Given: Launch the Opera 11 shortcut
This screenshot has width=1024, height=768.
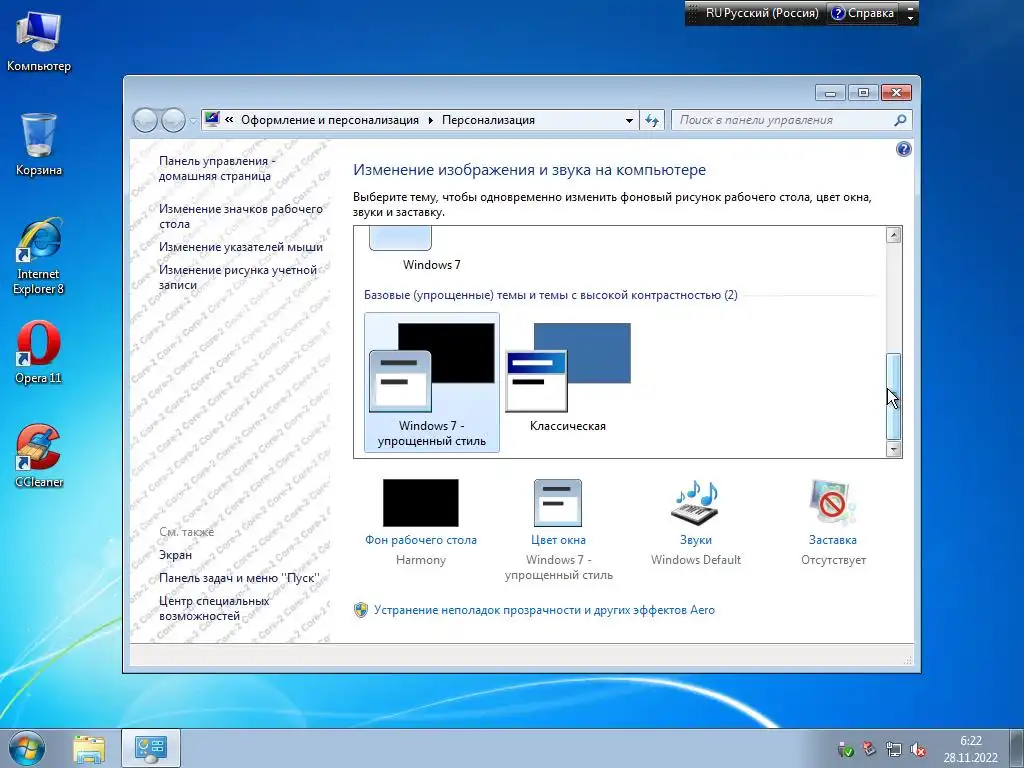Looking at the screenshot, I should coord(39,352).
